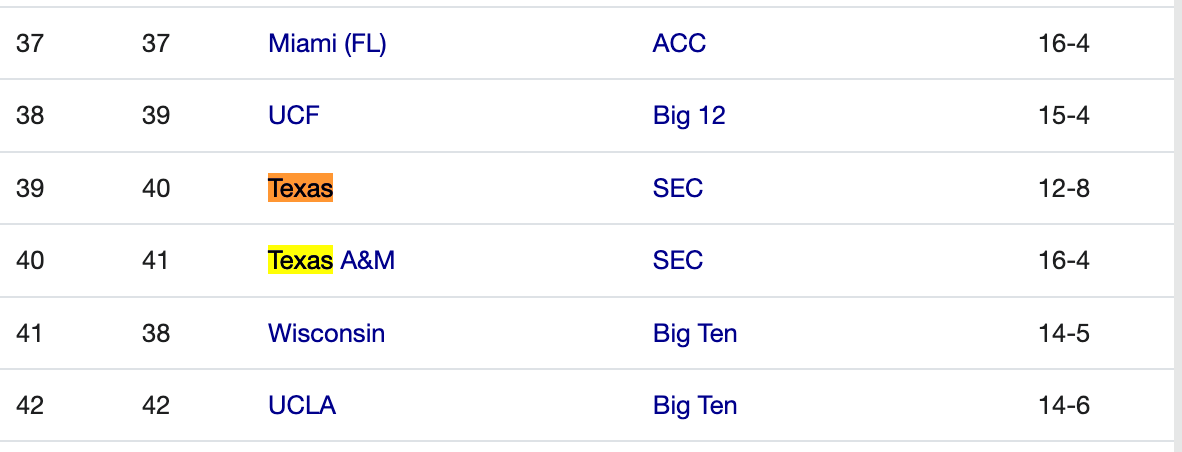The width and height of the screenshot is (1182, 452).
Task: Open SEC link in the Texas A&M row
Action: pyautogui.click(x=678, y=261)
